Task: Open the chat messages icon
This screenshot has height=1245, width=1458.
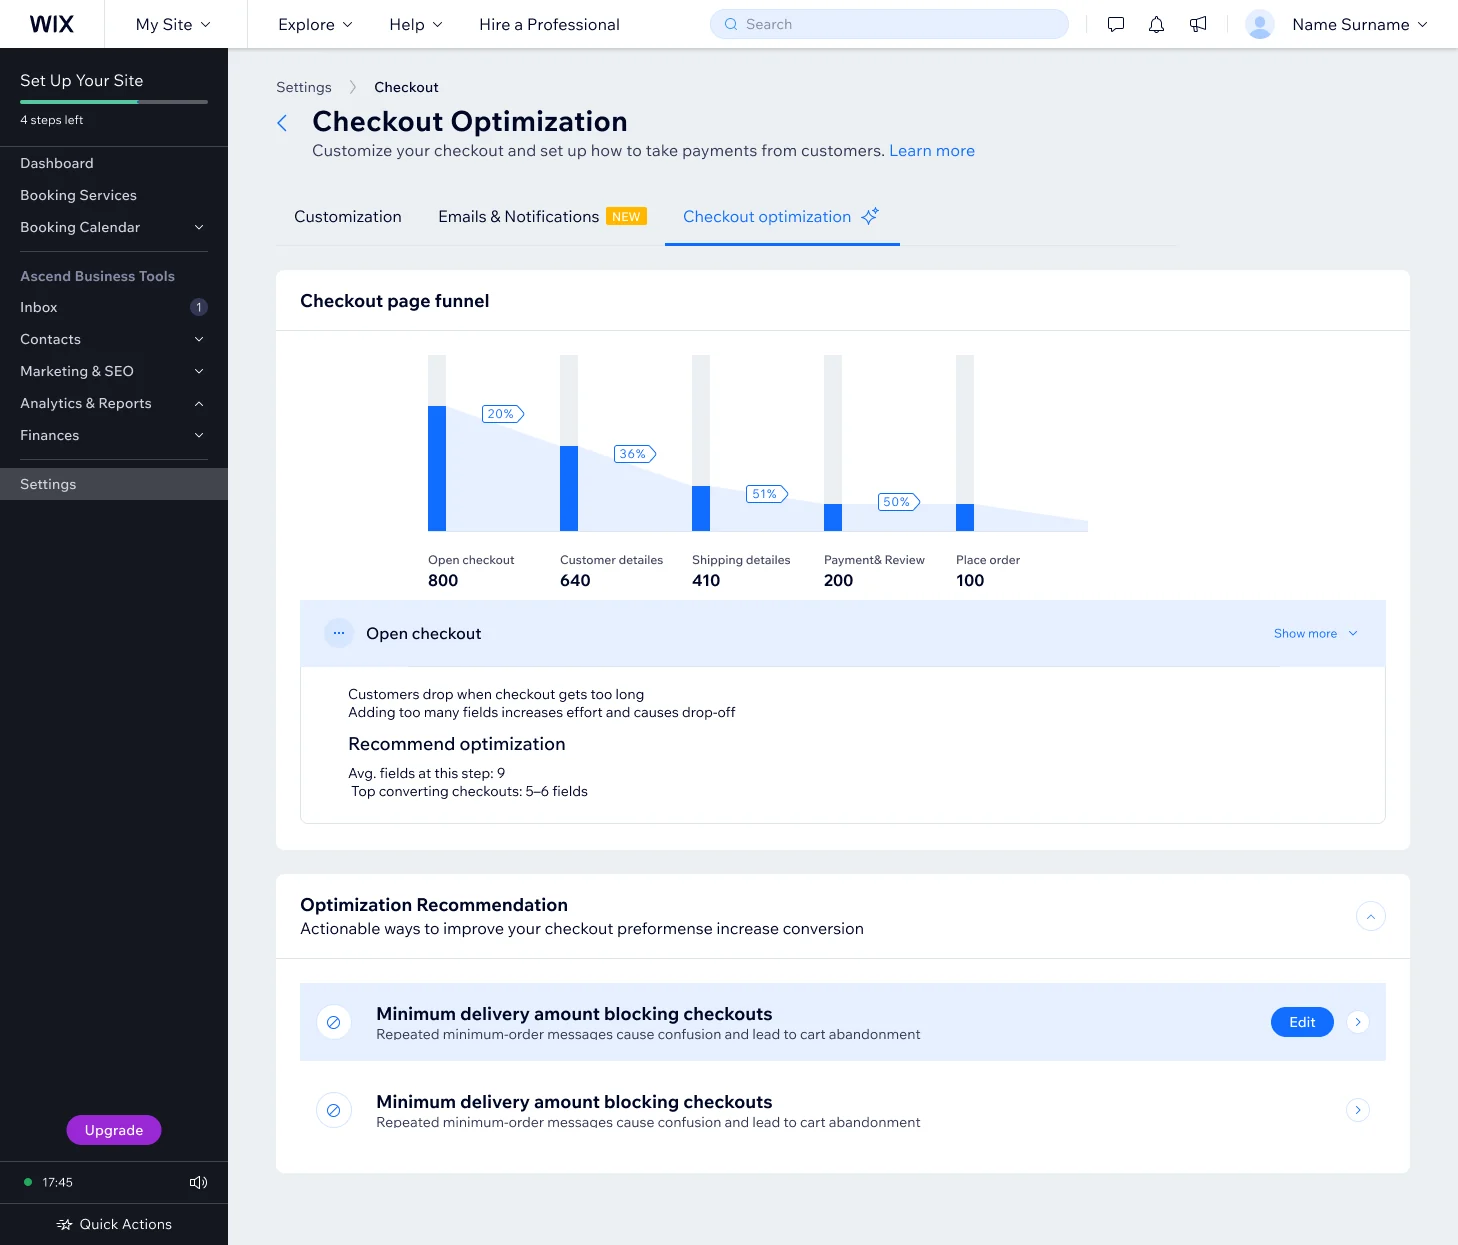Action: pos(1116,24)
